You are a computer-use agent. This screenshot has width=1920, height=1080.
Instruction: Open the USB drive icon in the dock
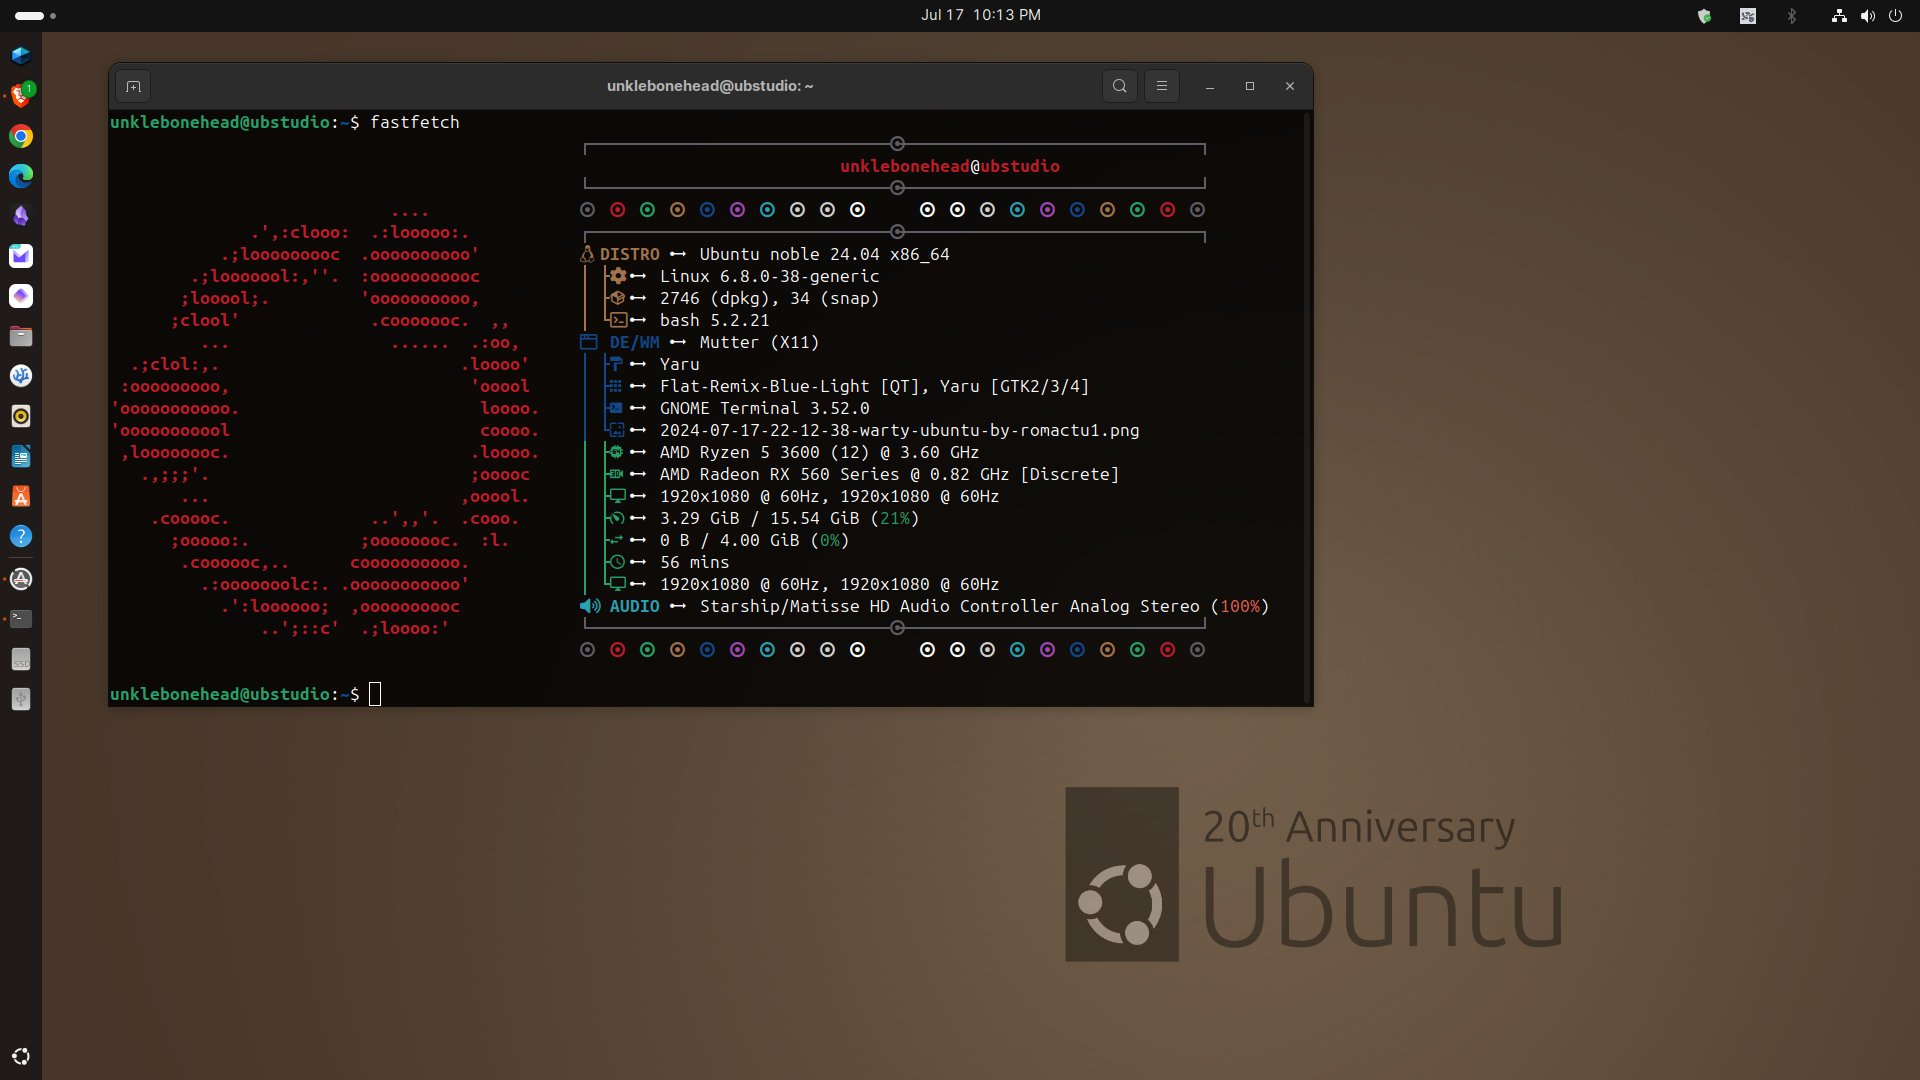pyautogui.click(x=21, y=699)
